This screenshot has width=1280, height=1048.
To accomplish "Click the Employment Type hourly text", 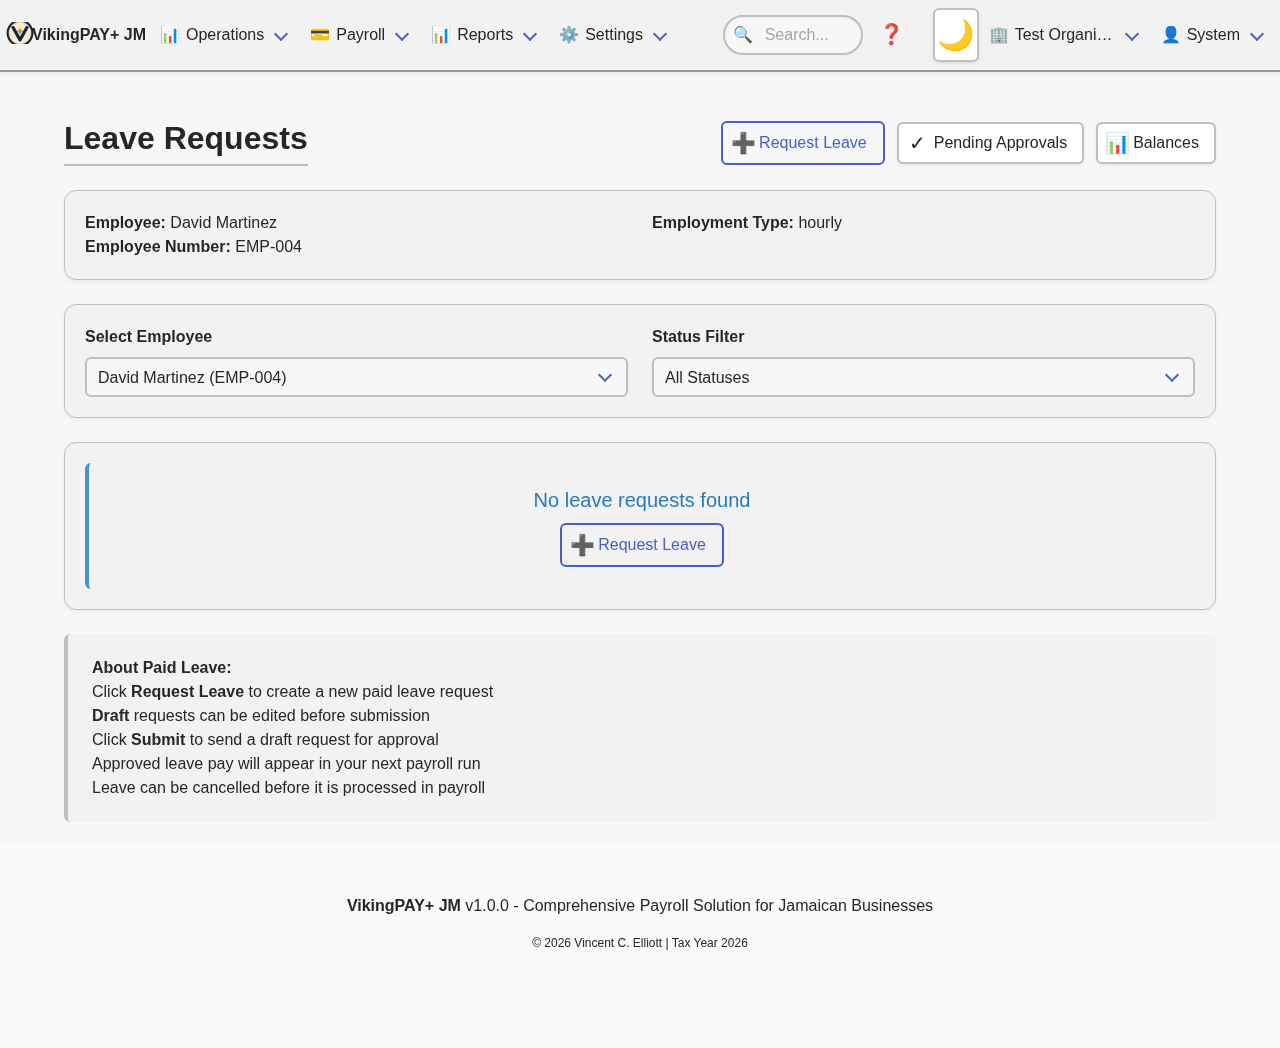I will click(x=747, y=223).
